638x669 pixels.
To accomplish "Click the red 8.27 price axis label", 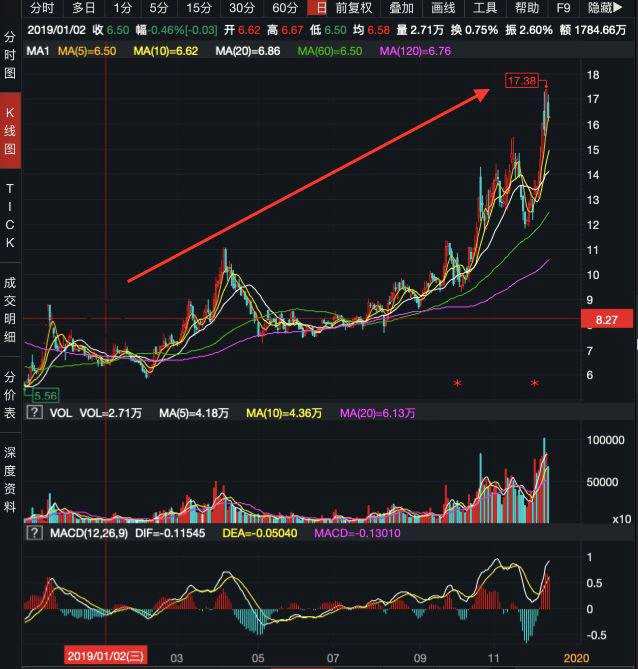I will [607, 319].
